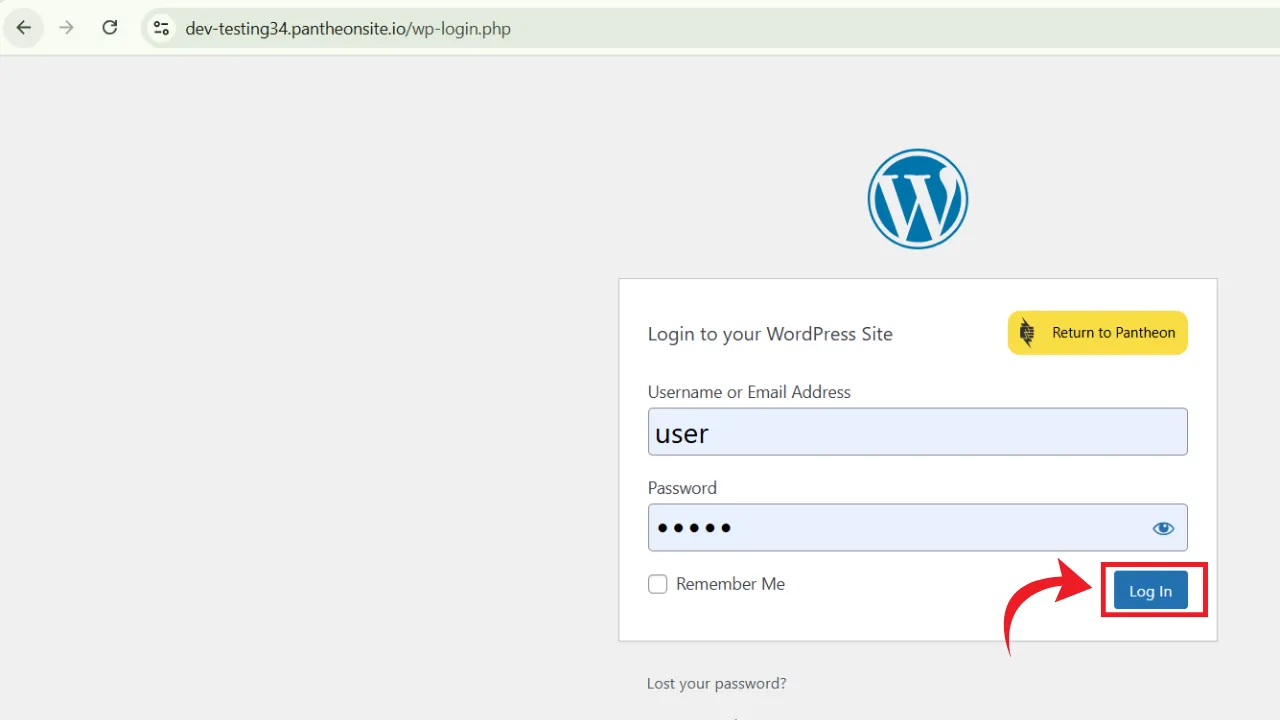Reload the page with refresh icon
Screen dimensions: 1280x720
point(110,28)
